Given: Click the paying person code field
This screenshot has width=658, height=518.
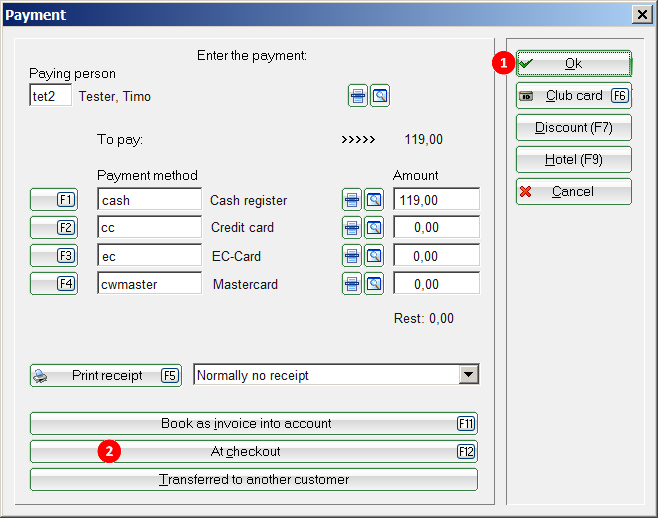Looking at the screenshot, I should (x=50, y=96).
